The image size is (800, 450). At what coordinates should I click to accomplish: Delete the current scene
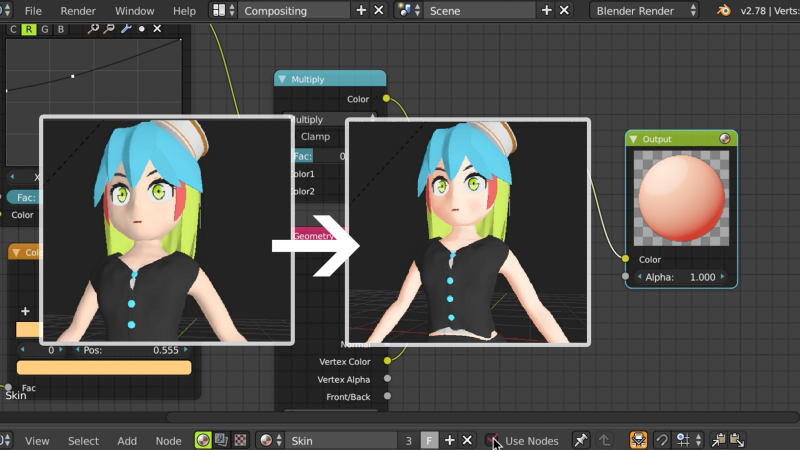pos(564,10)
